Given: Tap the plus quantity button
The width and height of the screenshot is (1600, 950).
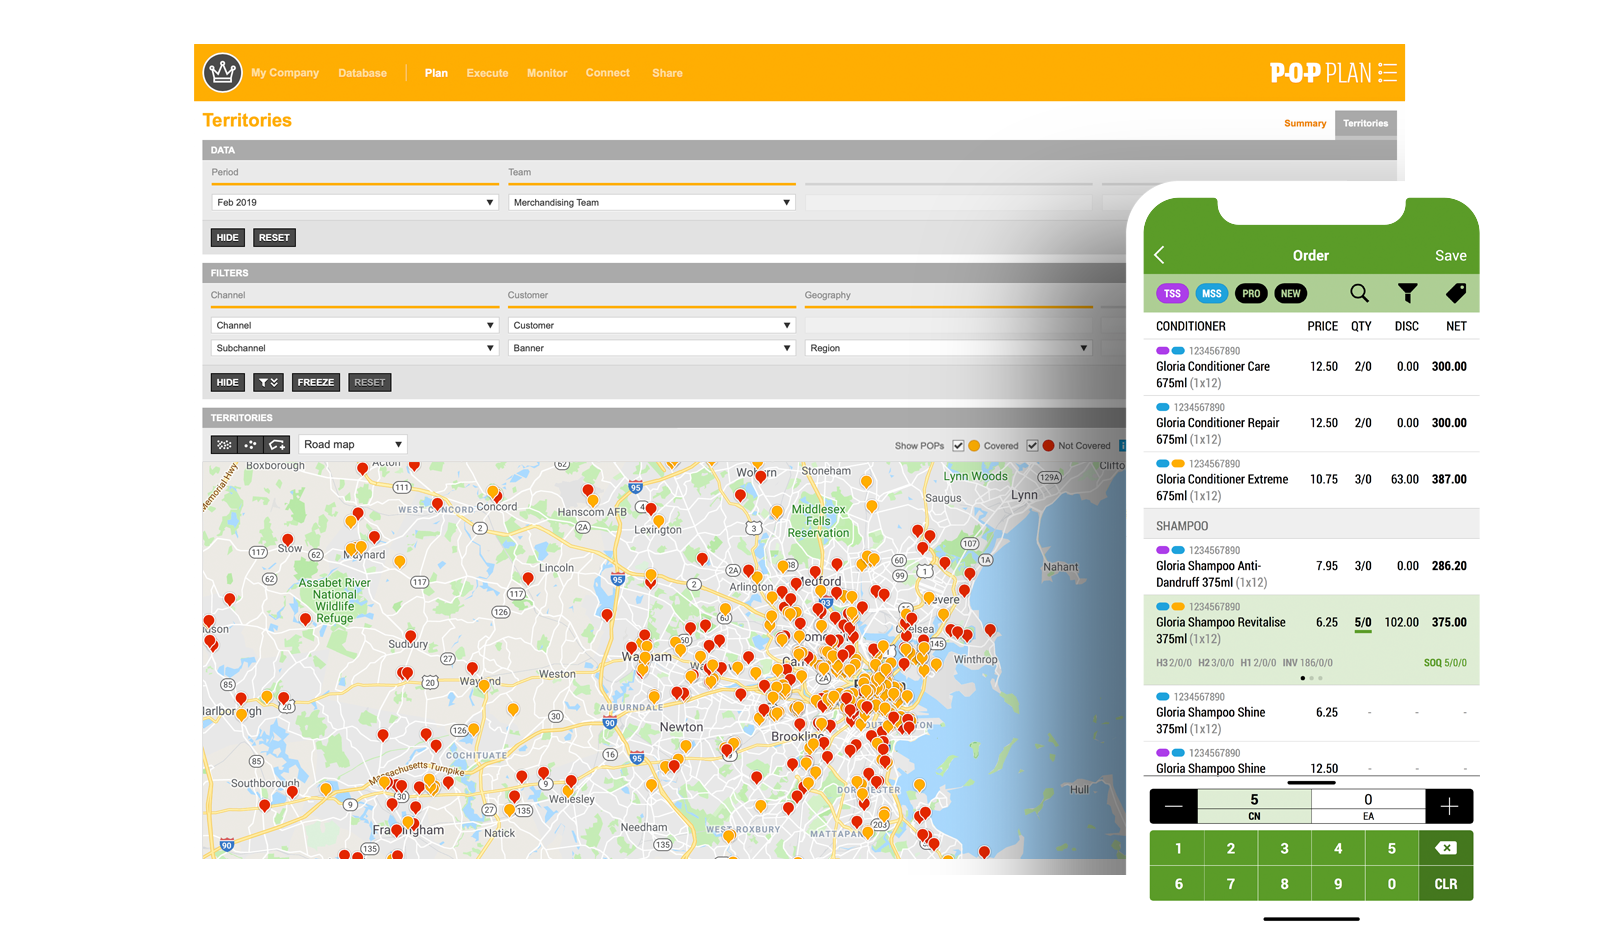Looking at the screenshot, I should tap(1449, 806).
